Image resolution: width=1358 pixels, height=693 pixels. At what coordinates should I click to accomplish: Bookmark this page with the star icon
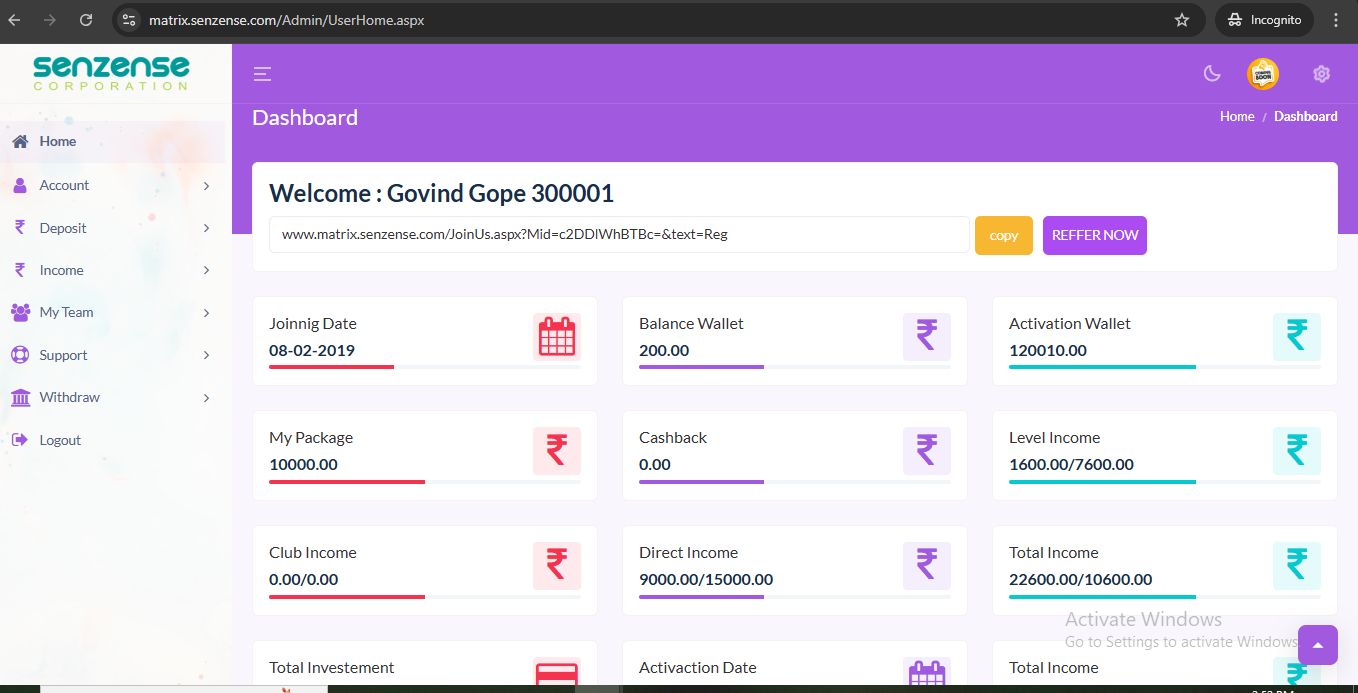pyautogui.click(x=1182, y=20)
